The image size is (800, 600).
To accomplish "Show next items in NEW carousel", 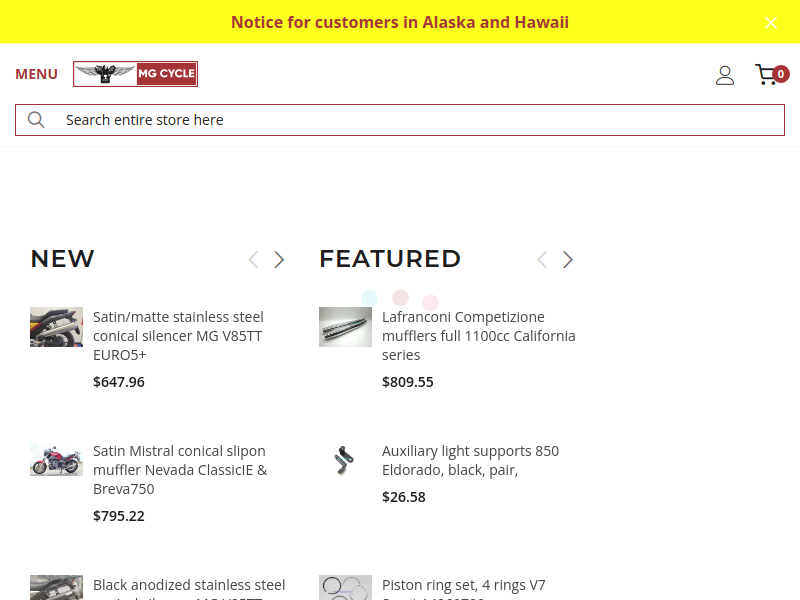I will pos(279,260).
